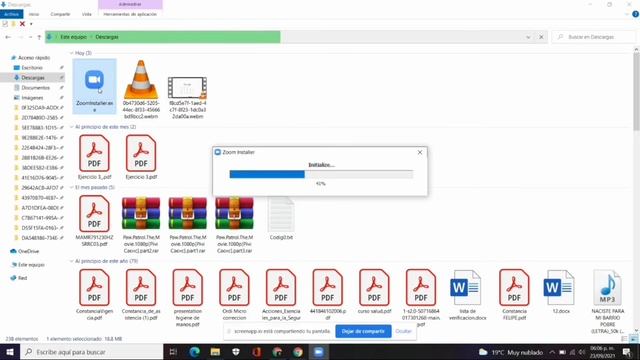Image resolution: width=640 pixels, height=360 pixels.
Task: Select the ConstanciaVigencia.pdf file
Action: pyautogui.click(x=94, y=287)
